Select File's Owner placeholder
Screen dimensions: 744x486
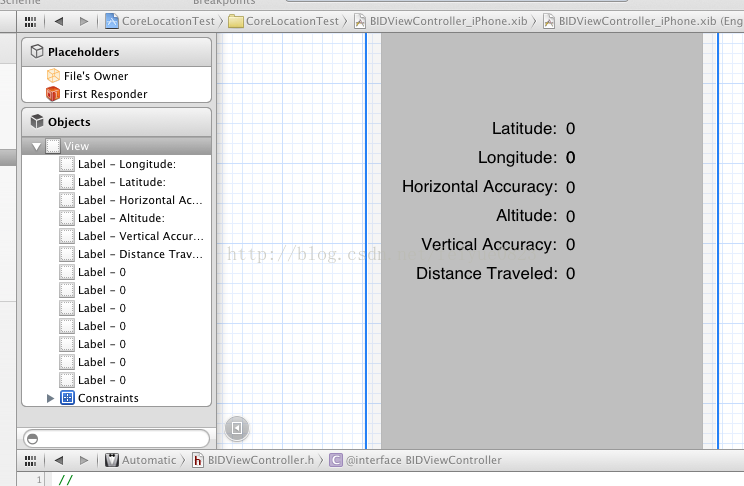[96, 76]
